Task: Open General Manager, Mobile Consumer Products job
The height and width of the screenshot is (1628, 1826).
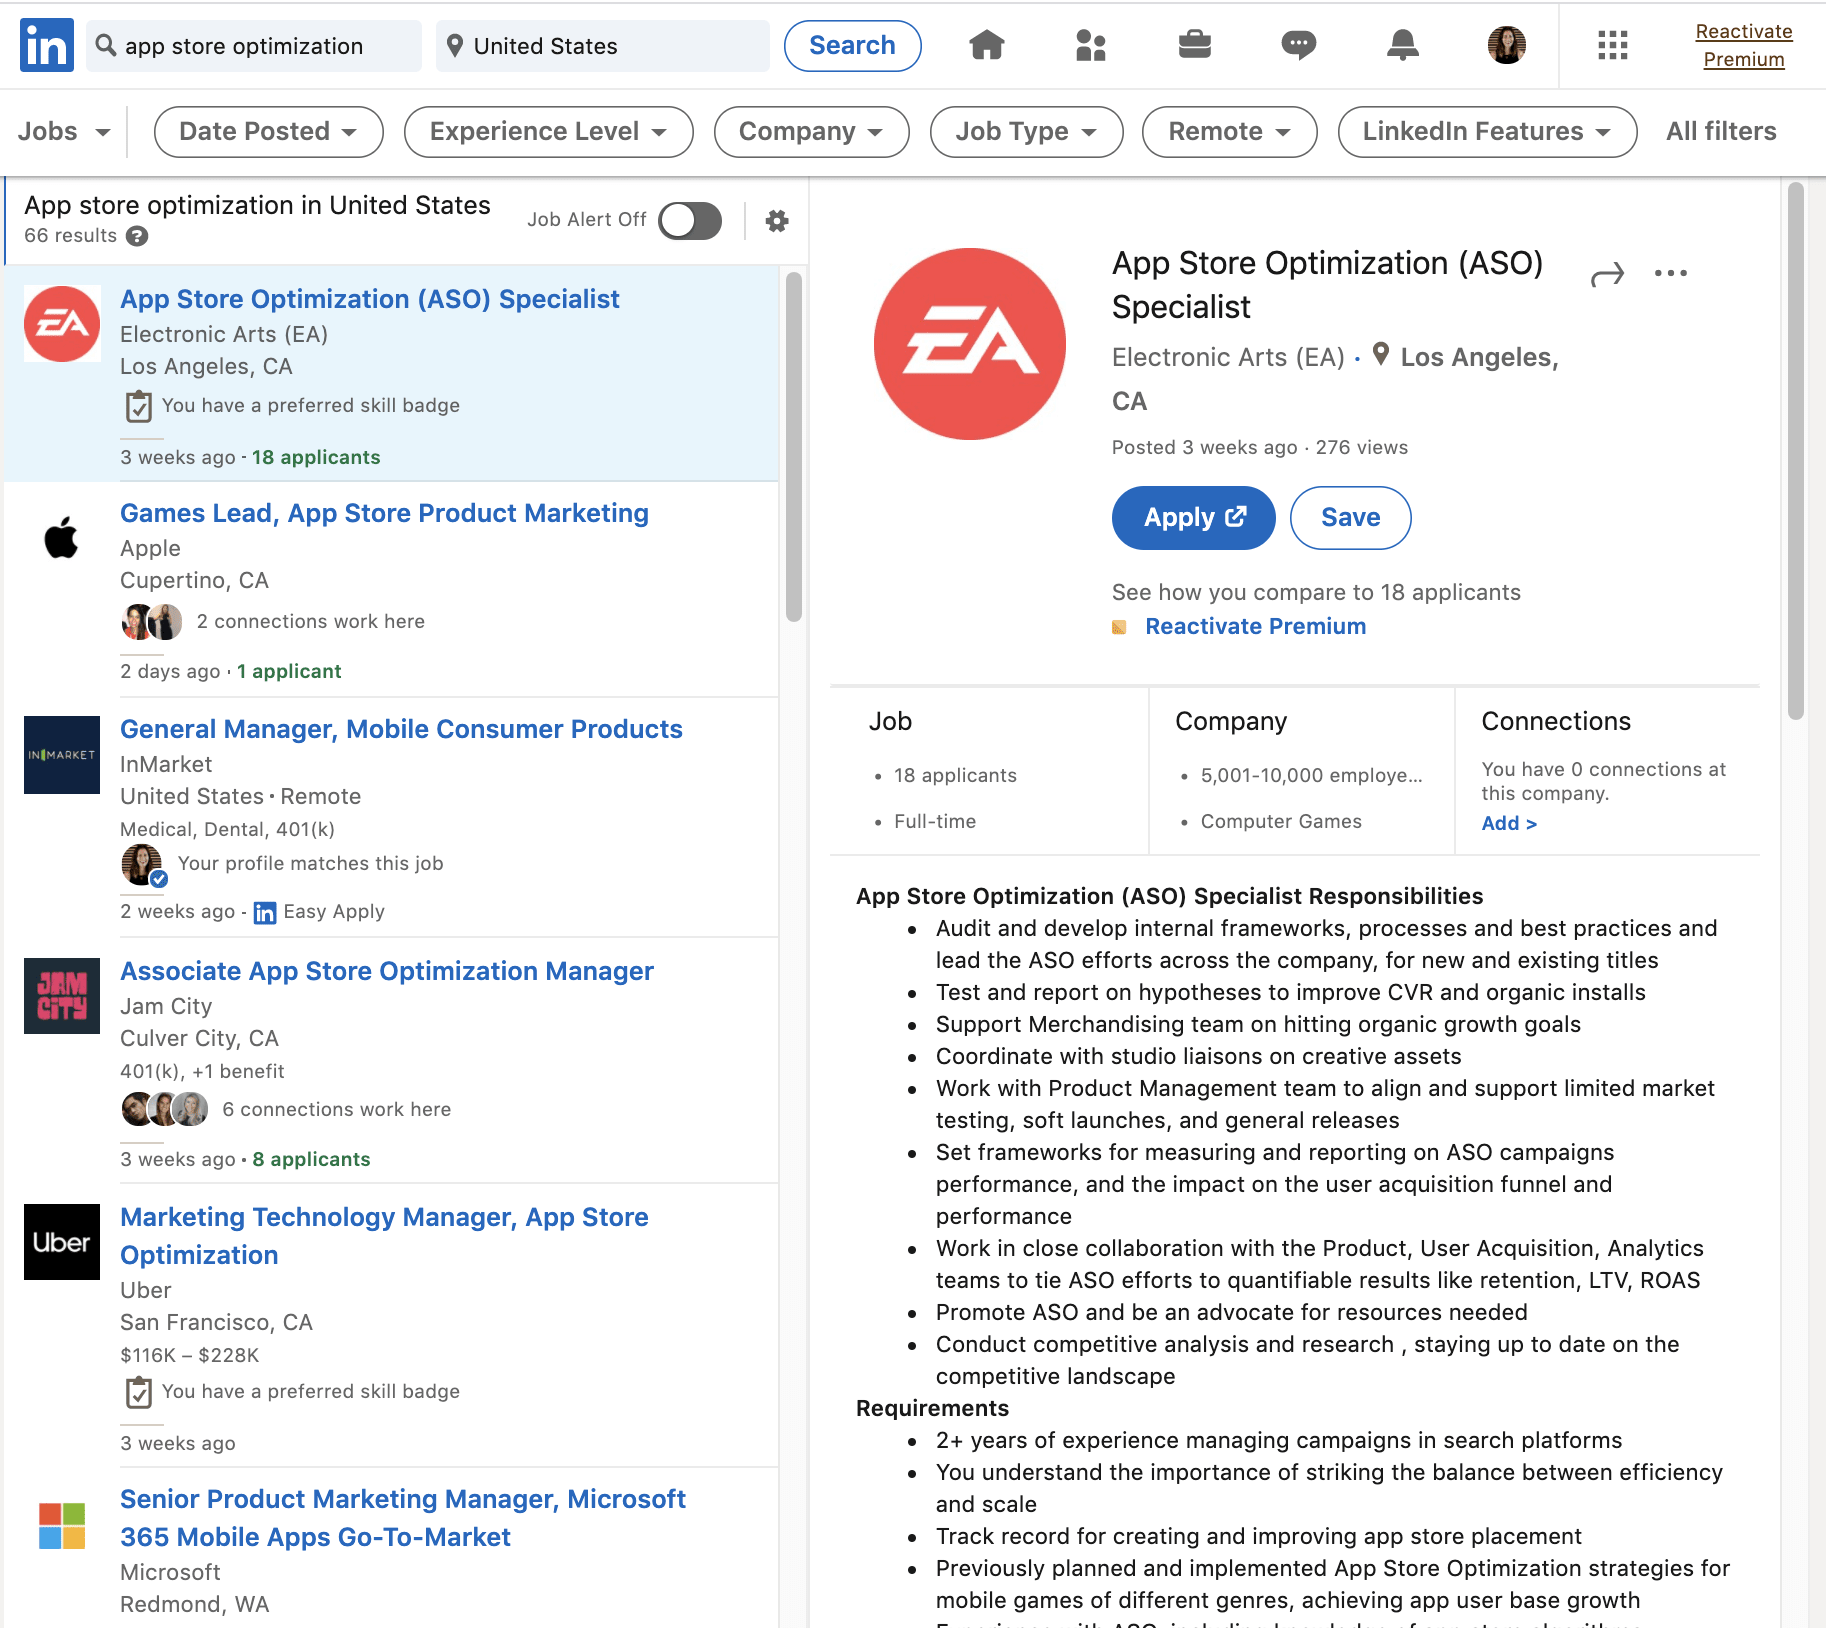Action: click(x=401, y=730)
